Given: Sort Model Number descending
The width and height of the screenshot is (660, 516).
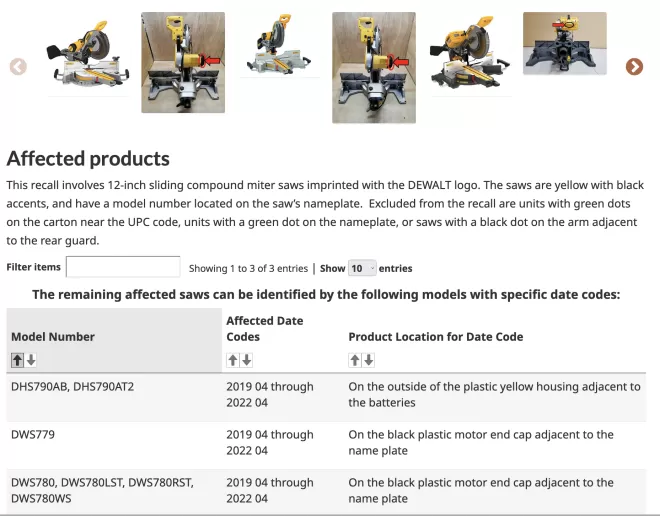Looking at the screenshot, I should (x=31, y=360).
